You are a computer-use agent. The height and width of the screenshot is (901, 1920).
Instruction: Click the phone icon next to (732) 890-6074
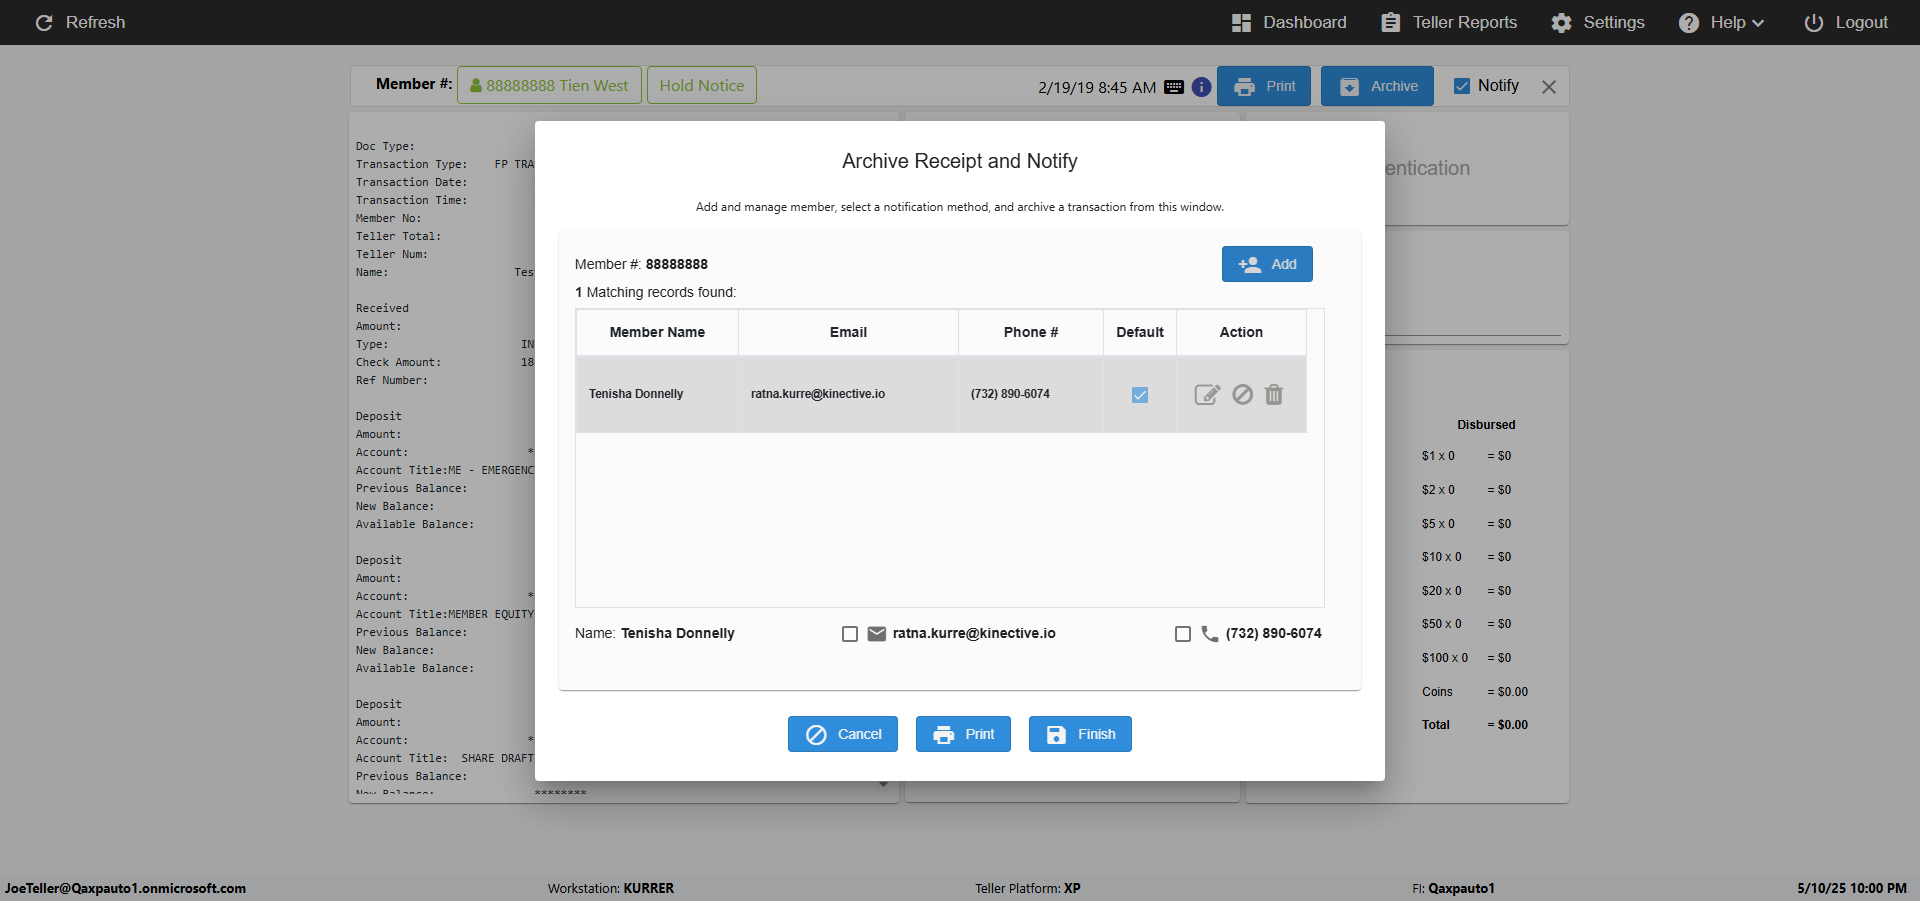point(1210,634)
